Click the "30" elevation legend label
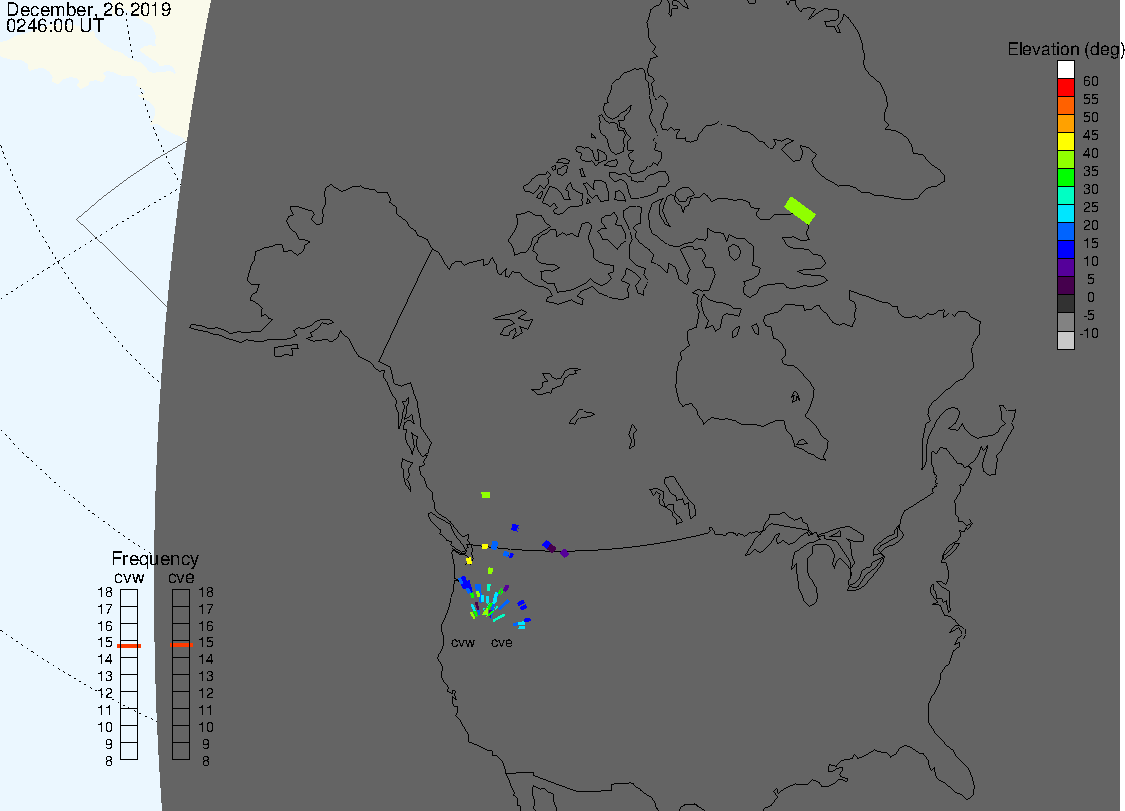The image size is (1125, 811). coord(1091,189)
